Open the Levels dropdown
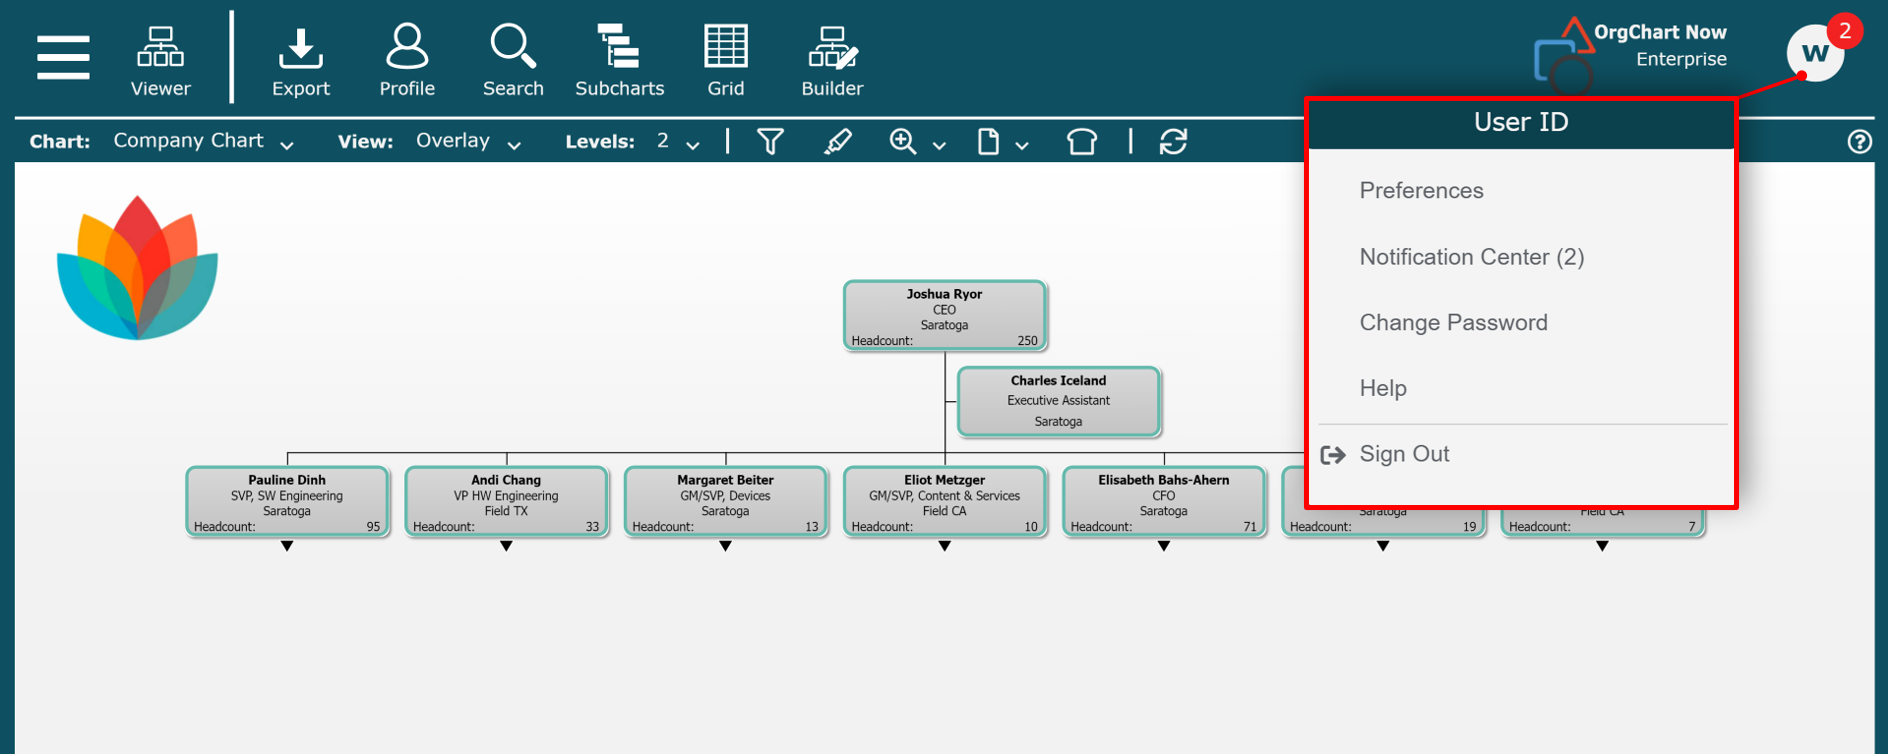Viewport: 1888px width, 754px height. 678,142
